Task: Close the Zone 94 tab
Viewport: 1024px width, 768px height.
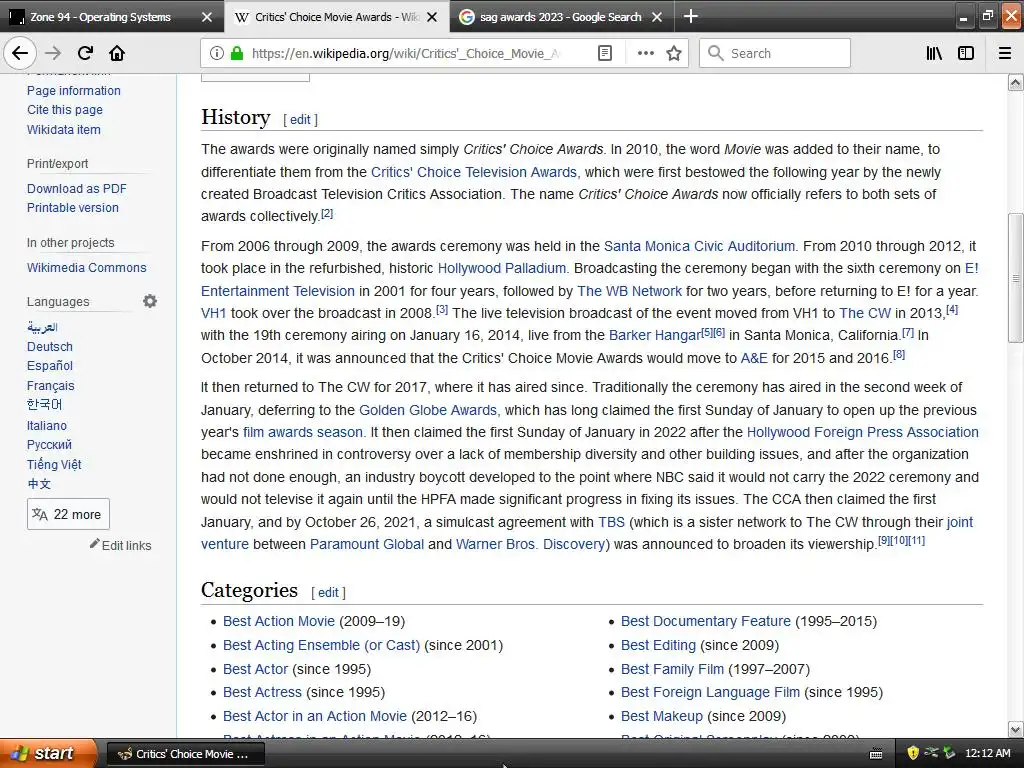Action: coord(206,17)
